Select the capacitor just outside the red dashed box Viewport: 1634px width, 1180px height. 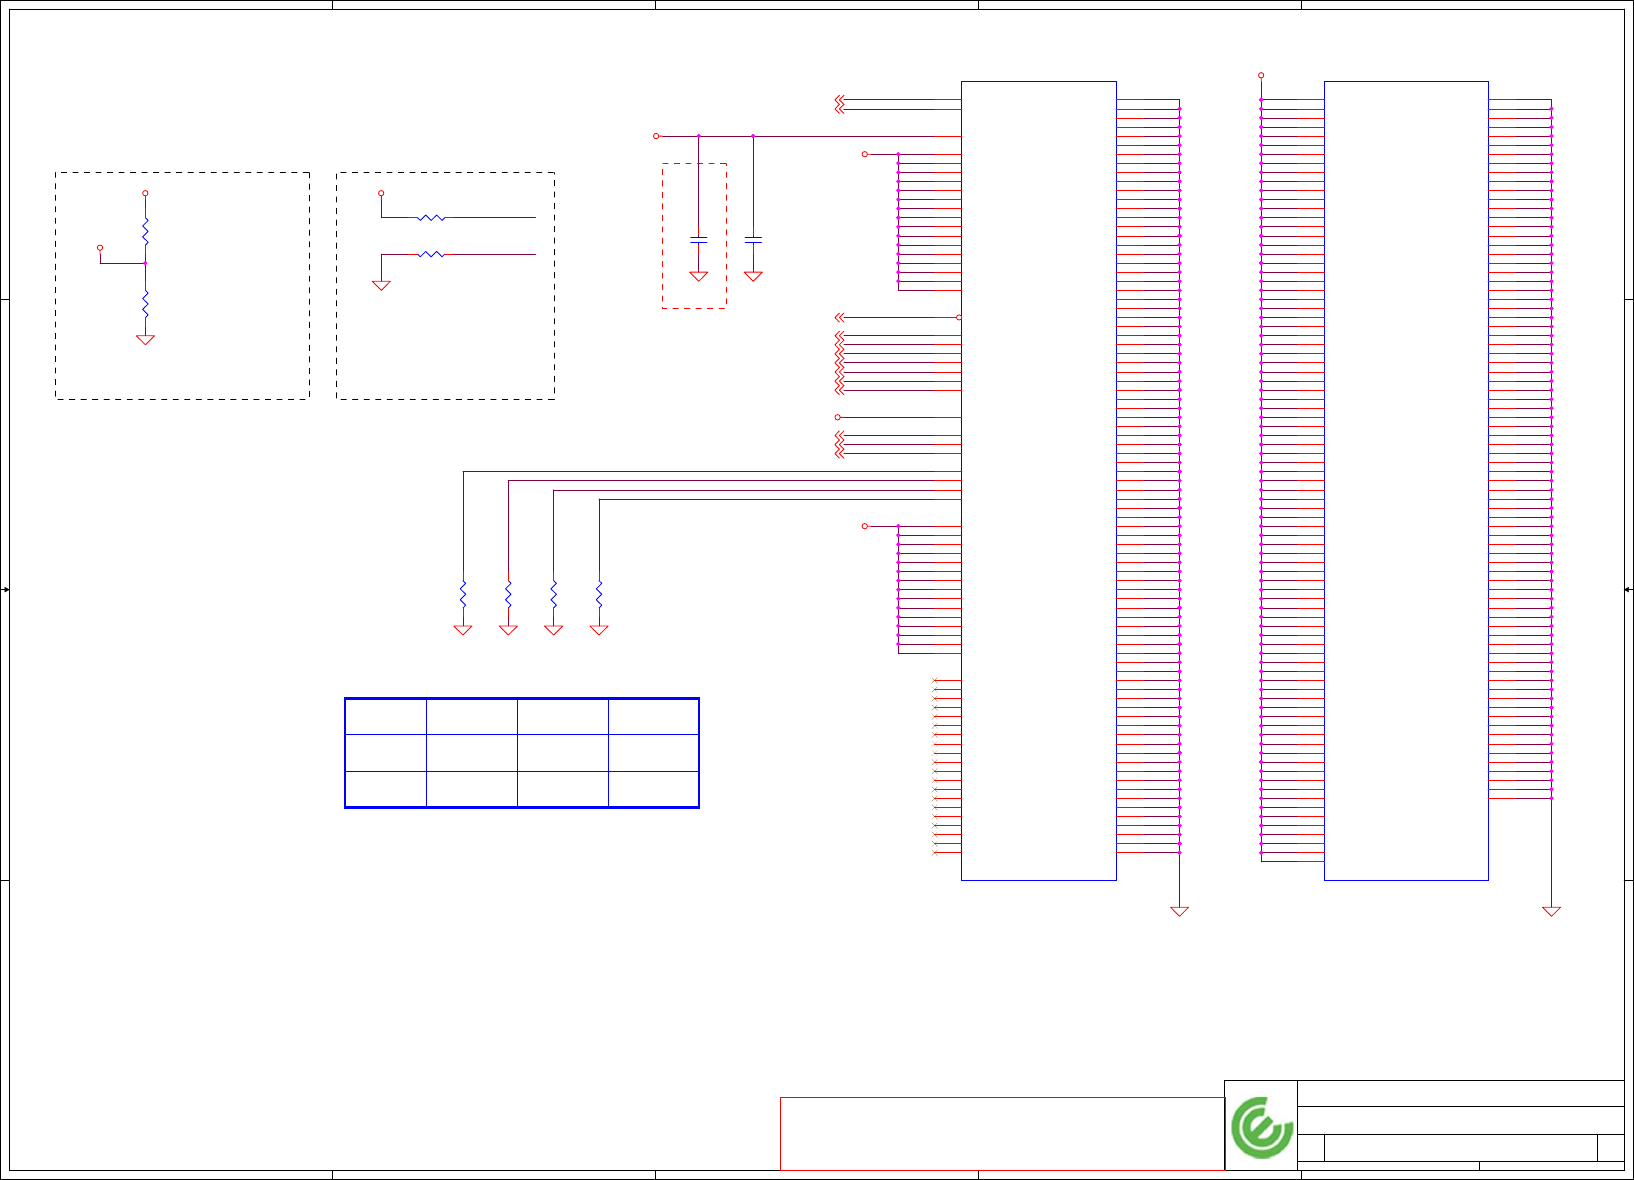753,240
